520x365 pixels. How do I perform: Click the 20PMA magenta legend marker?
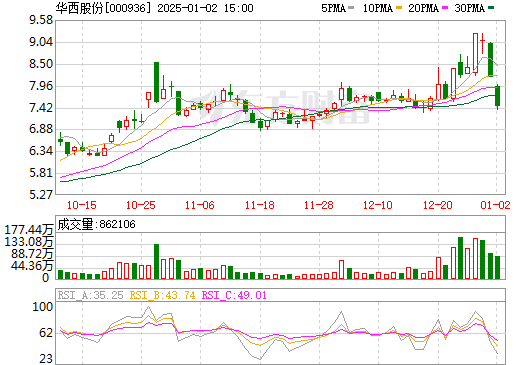(445, 8)
